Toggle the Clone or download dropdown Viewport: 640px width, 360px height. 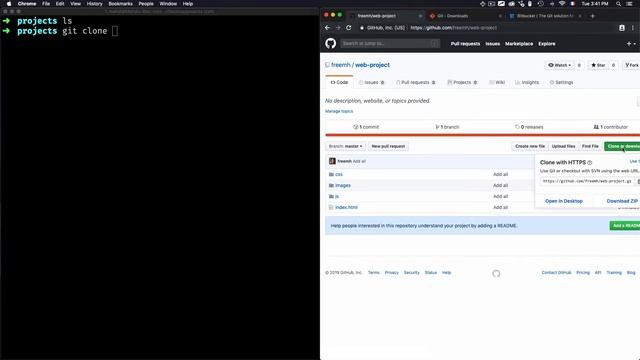coord(622,146)
